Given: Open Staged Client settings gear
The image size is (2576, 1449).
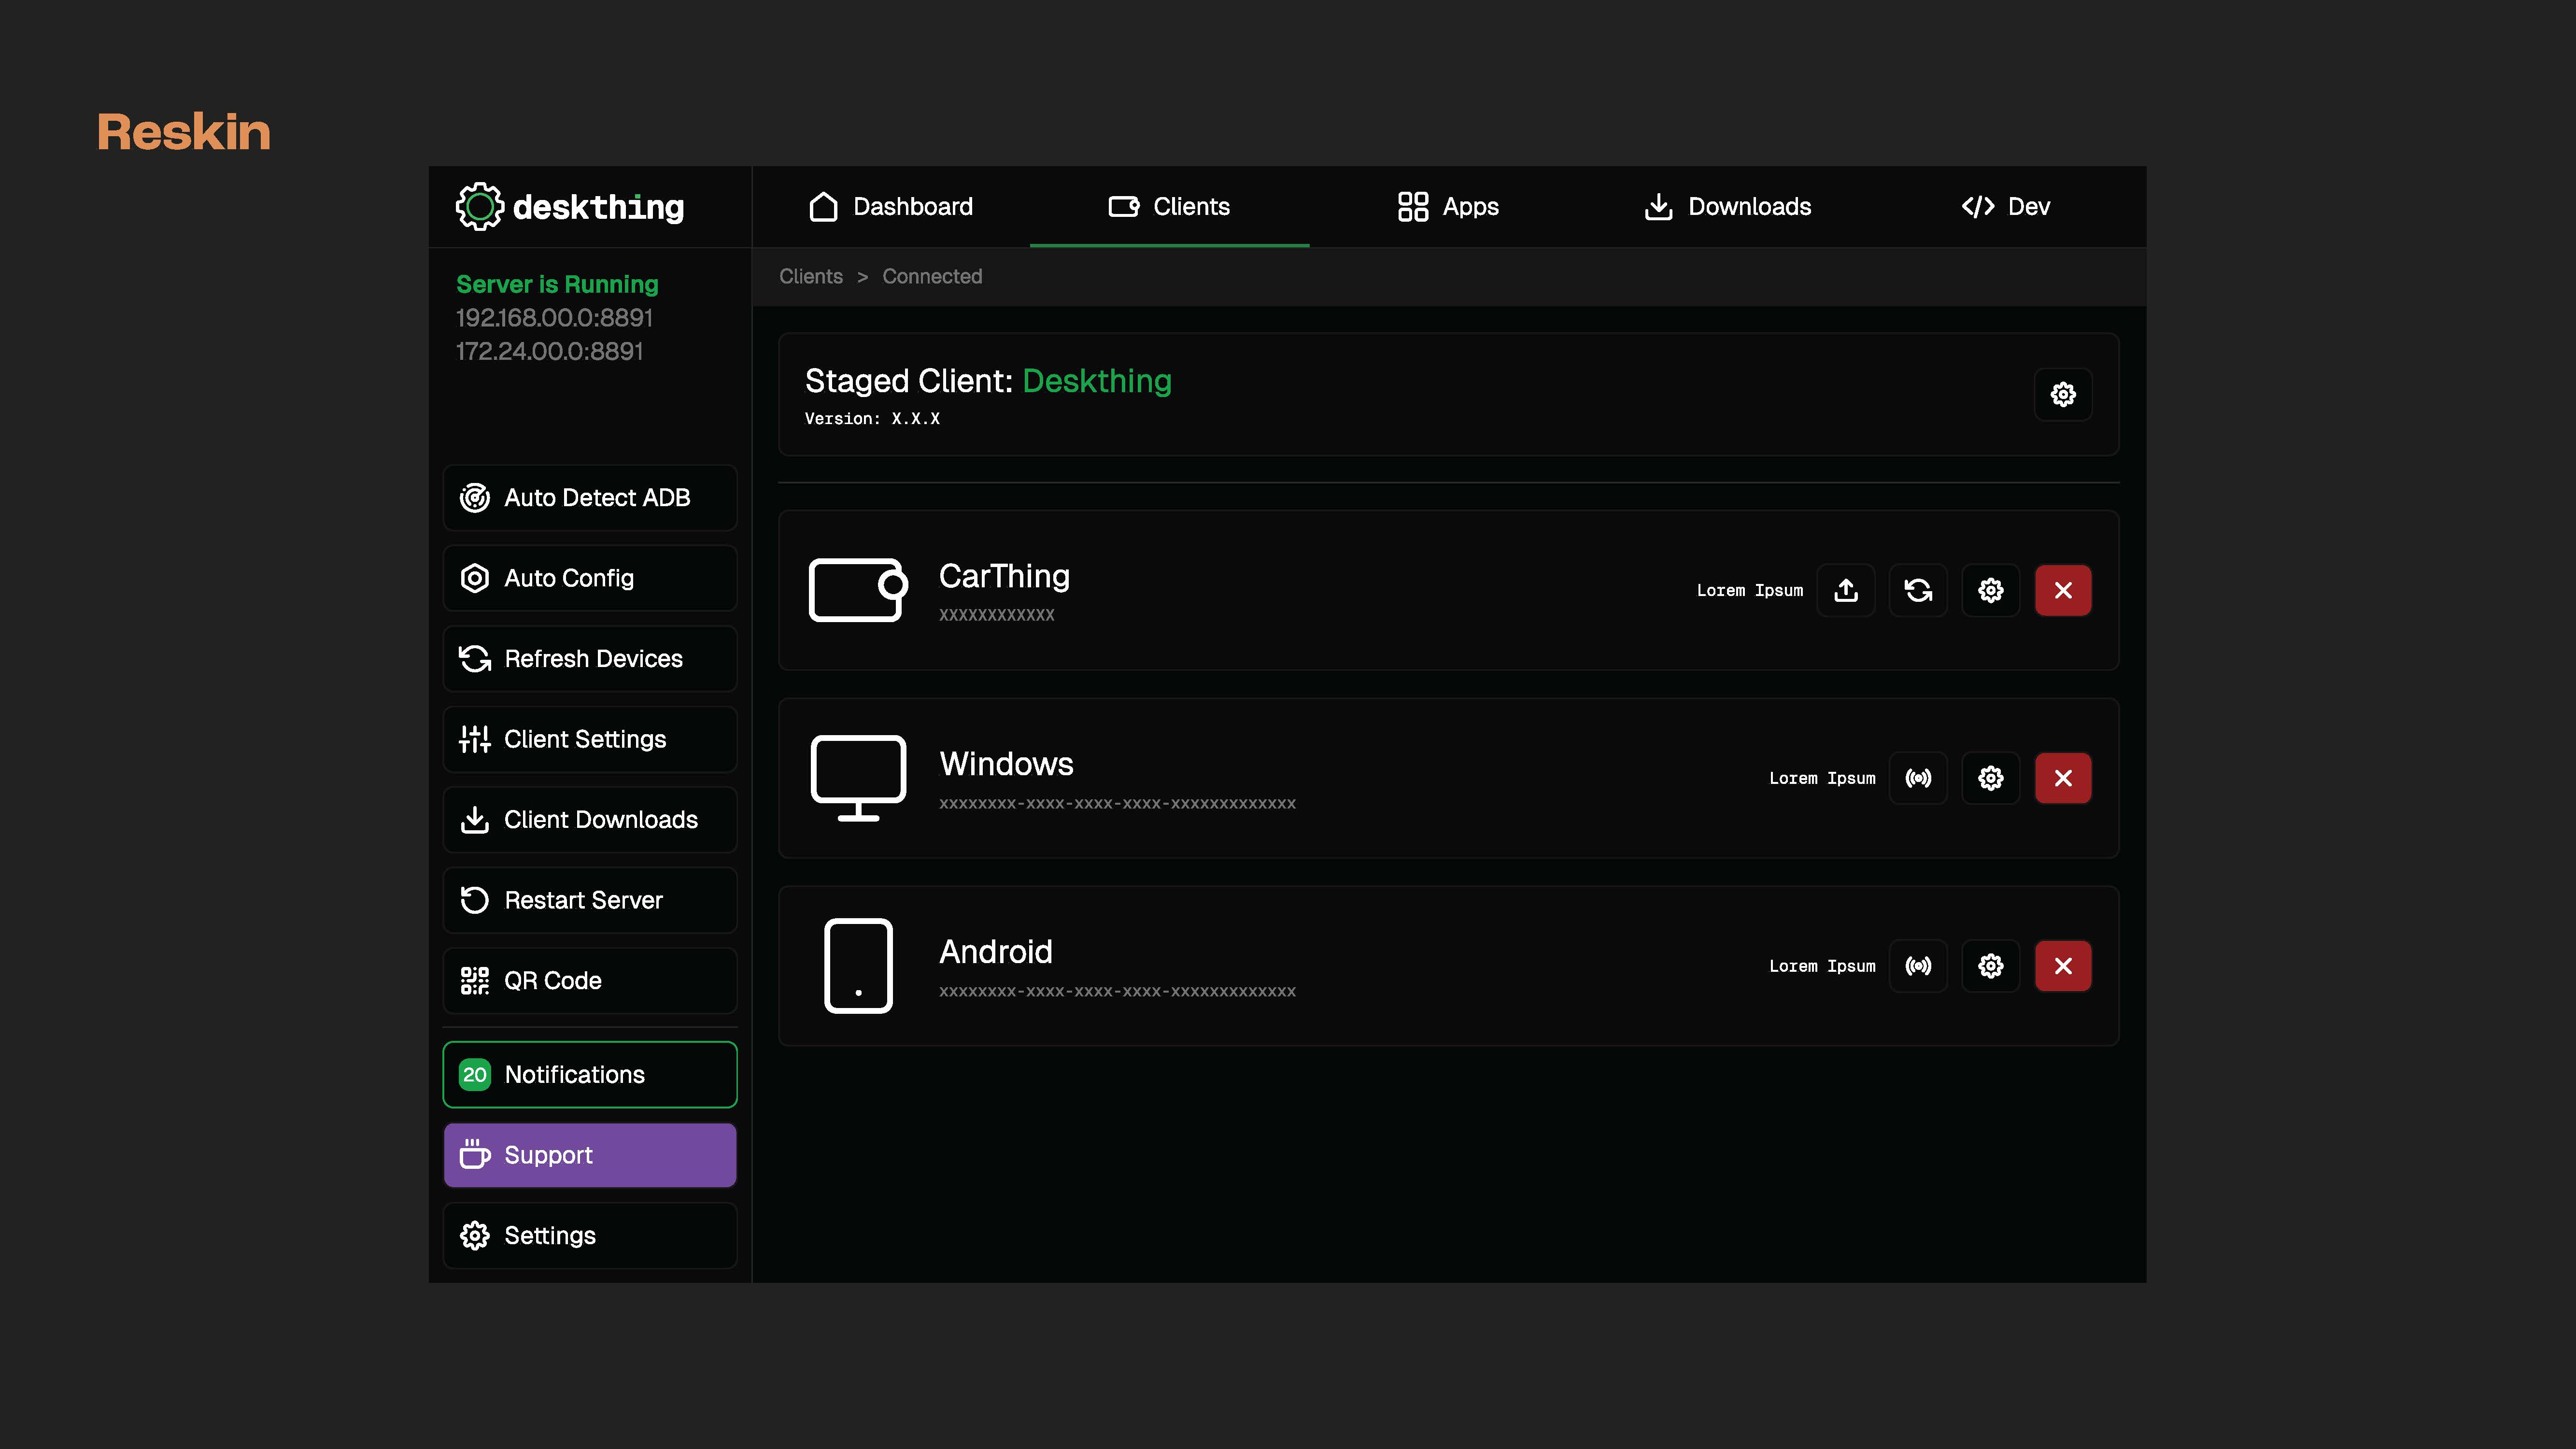Looking at the screenshot, I should [2062, 394].
